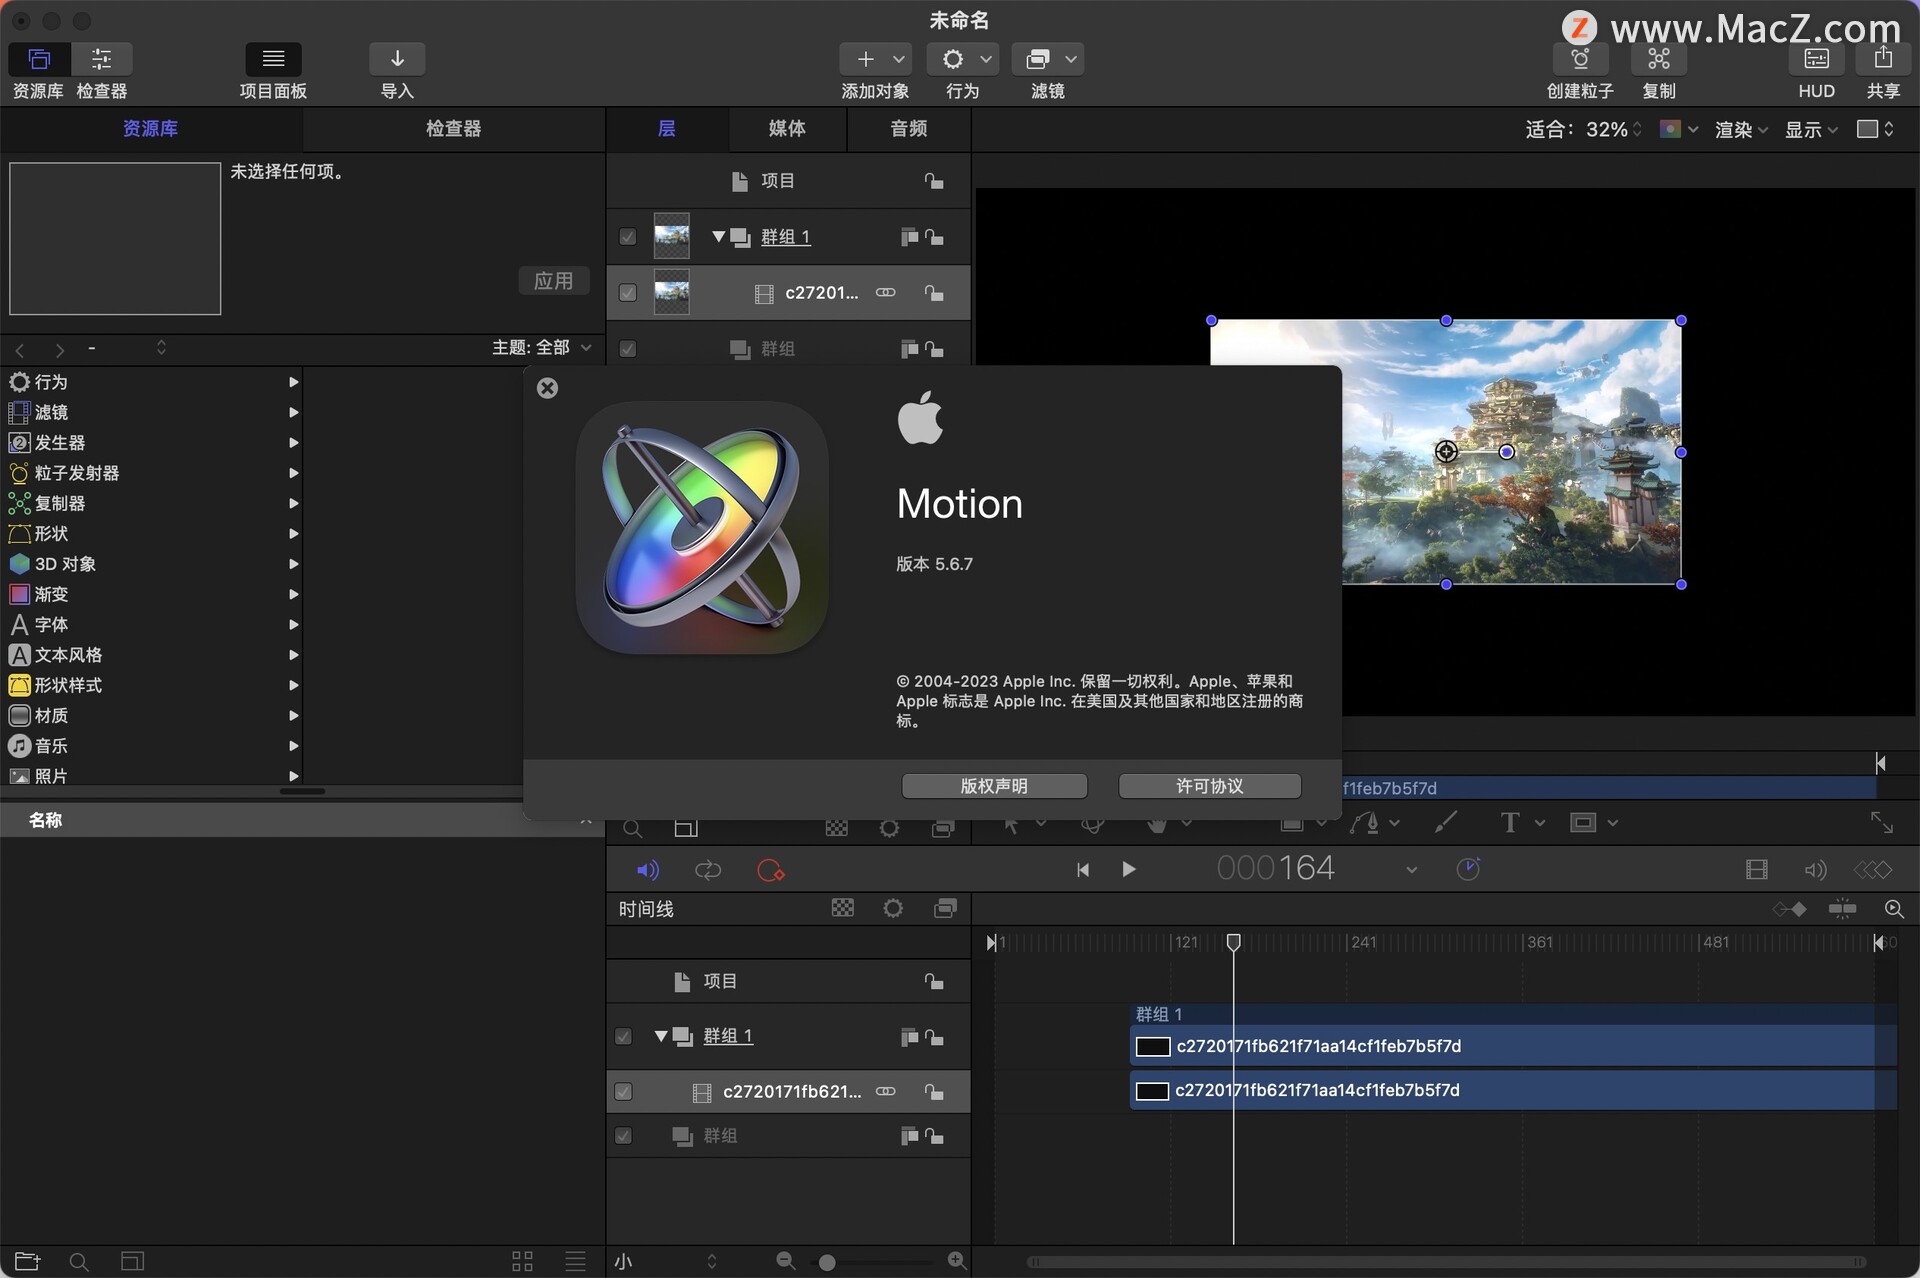1920x1278 pixels.
Task: Enable the red record animation button
Action: pyautogui.click(x=770, y=870)
